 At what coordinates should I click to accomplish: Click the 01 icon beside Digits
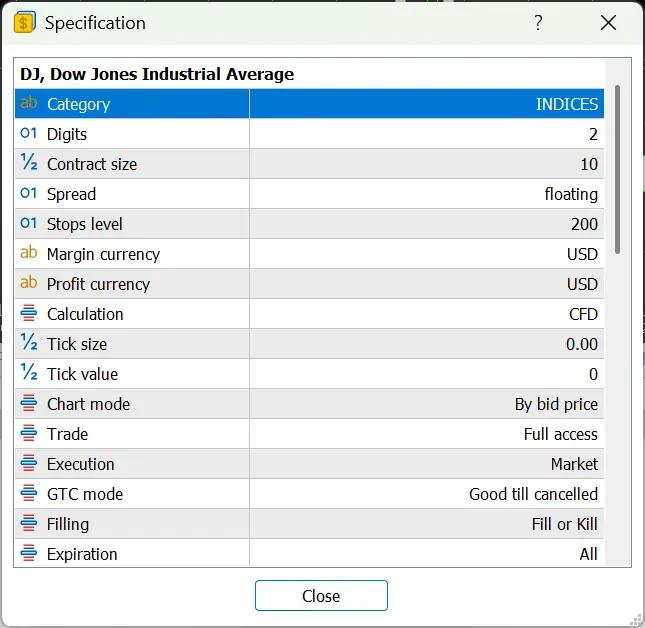(29, 133)
